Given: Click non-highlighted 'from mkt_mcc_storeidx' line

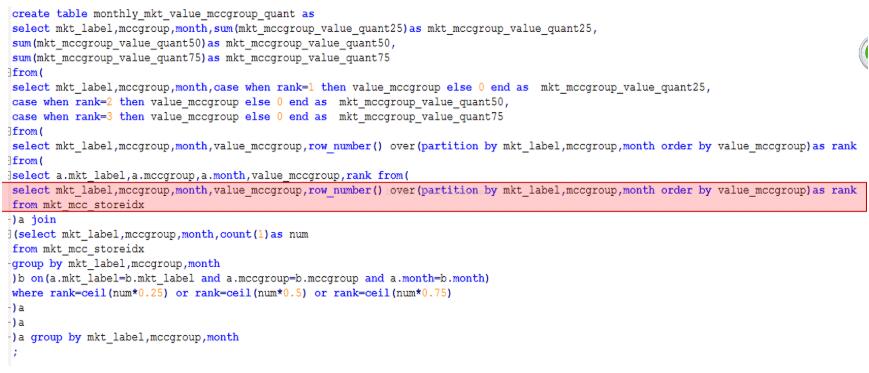Looking at the screenshot, I should pos(78,249).
